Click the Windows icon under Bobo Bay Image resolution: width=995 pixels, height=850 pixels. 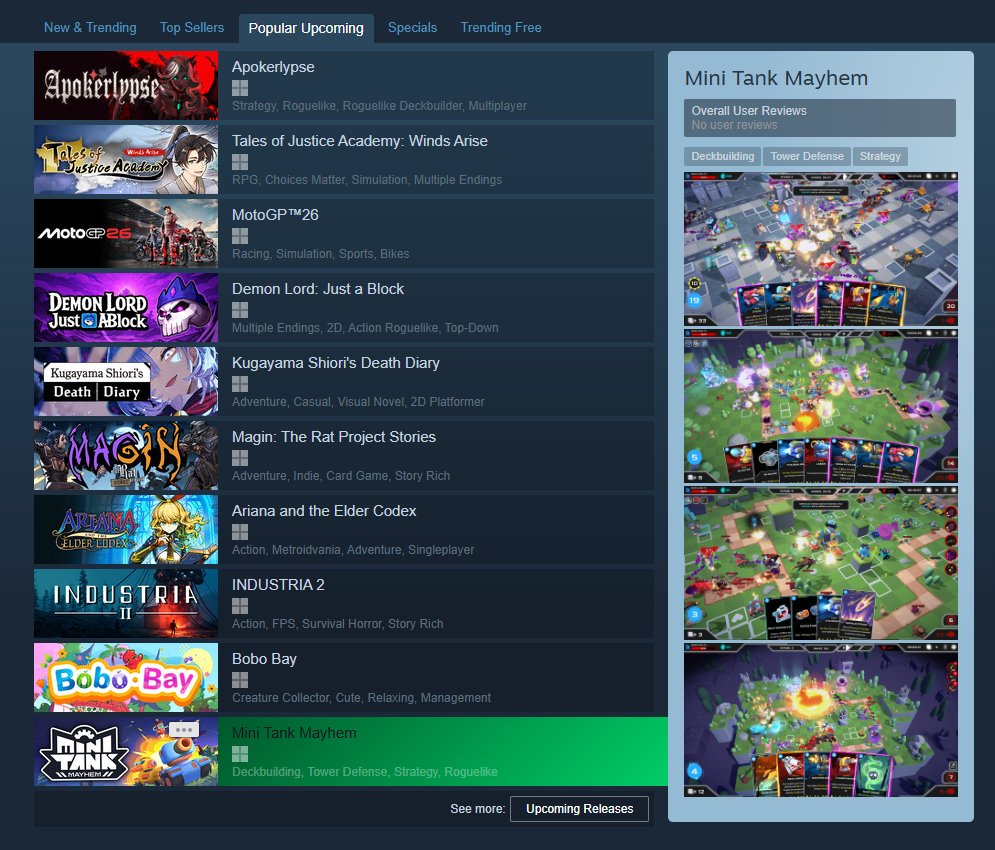tap(240, 680)
